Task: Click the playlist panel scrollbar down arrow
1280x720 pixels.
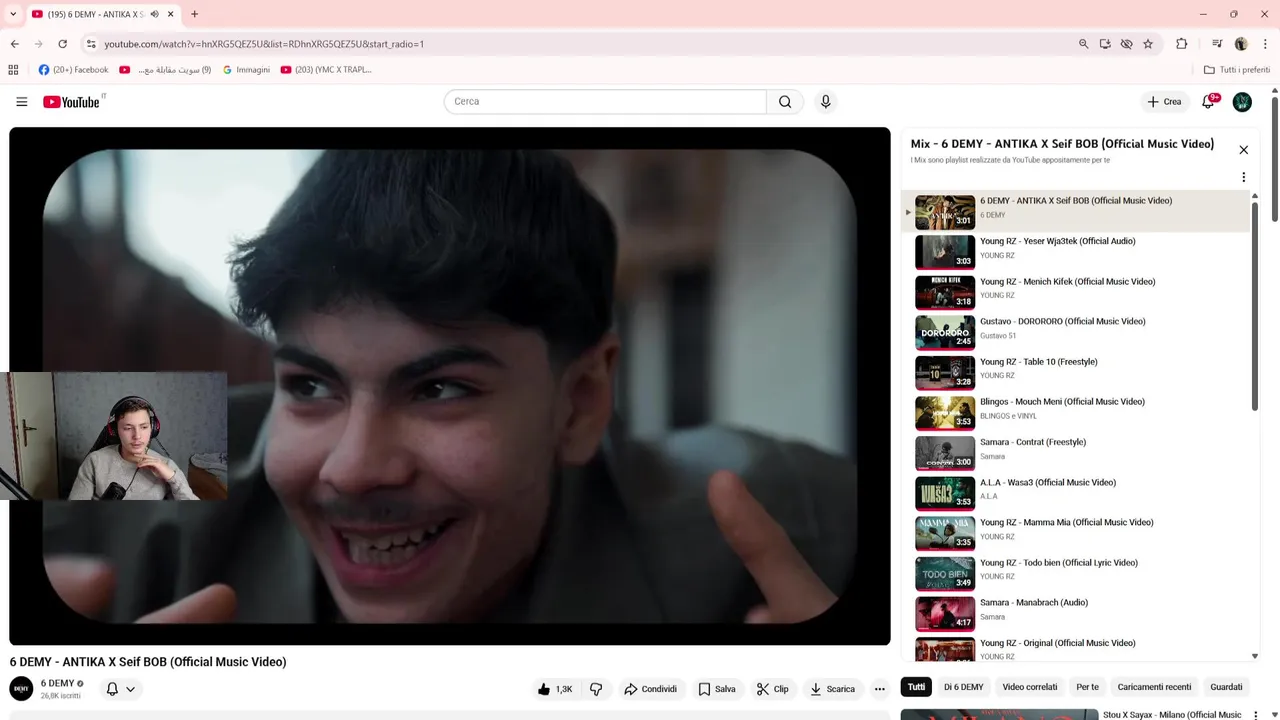Action: [1255, 656]
